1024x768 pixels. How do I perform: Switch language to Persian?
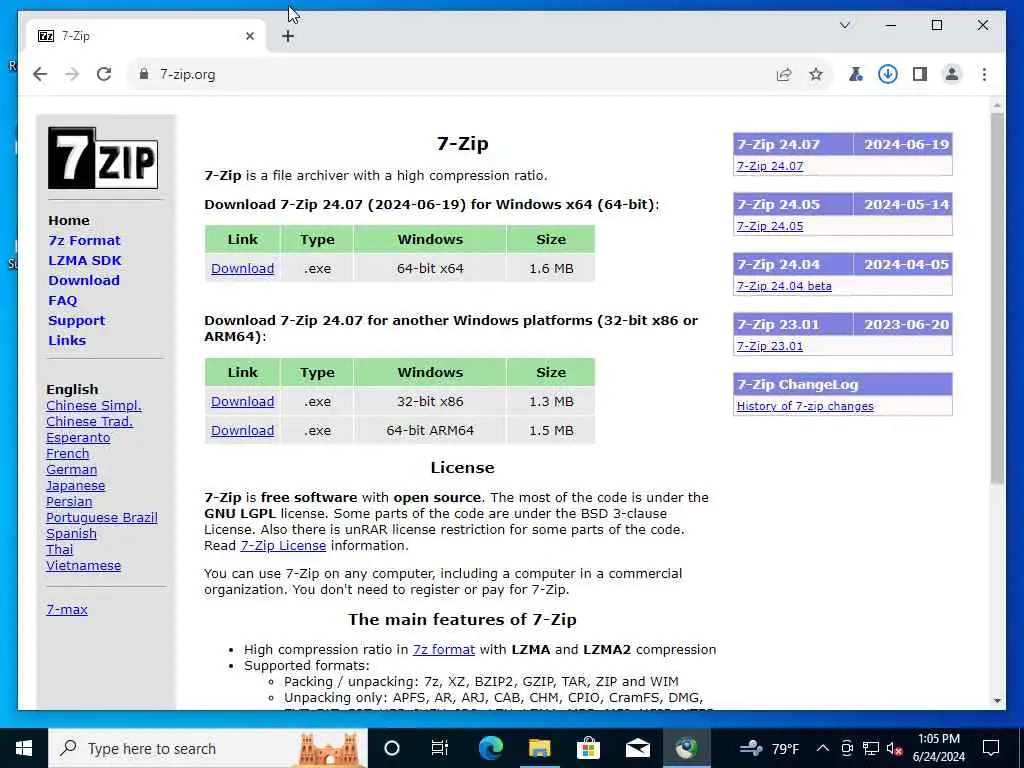pyautogui.click(x=69, y=502)
